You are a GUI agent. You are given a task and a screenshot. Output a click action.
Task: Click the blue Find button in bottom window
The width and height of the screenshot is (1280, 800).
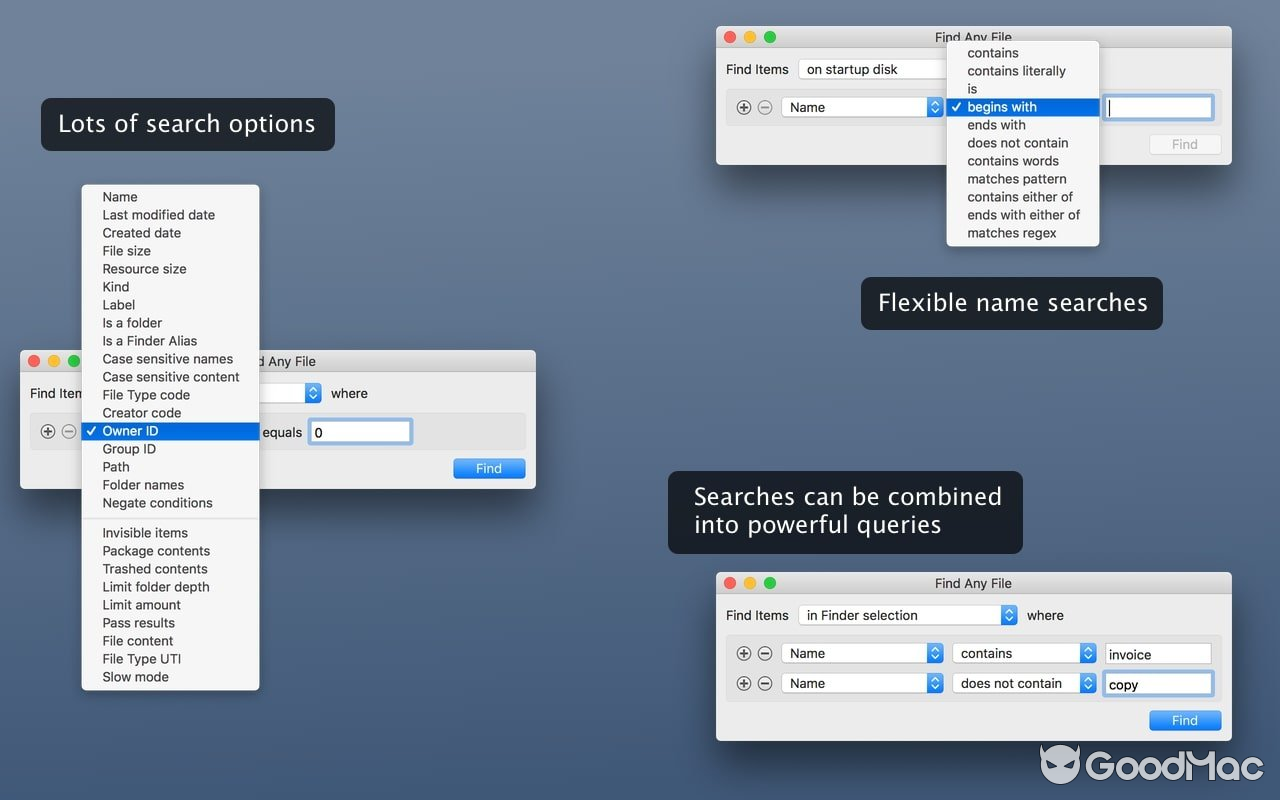click(1184, 720)
